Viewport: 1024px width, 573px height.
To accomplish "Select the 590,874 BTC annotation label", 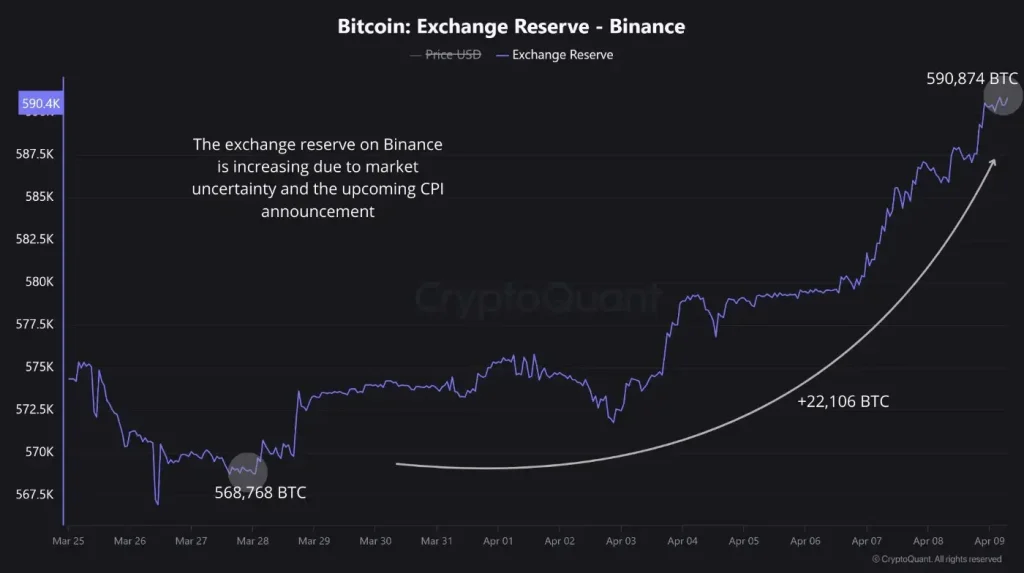I will tap(972, 77).
